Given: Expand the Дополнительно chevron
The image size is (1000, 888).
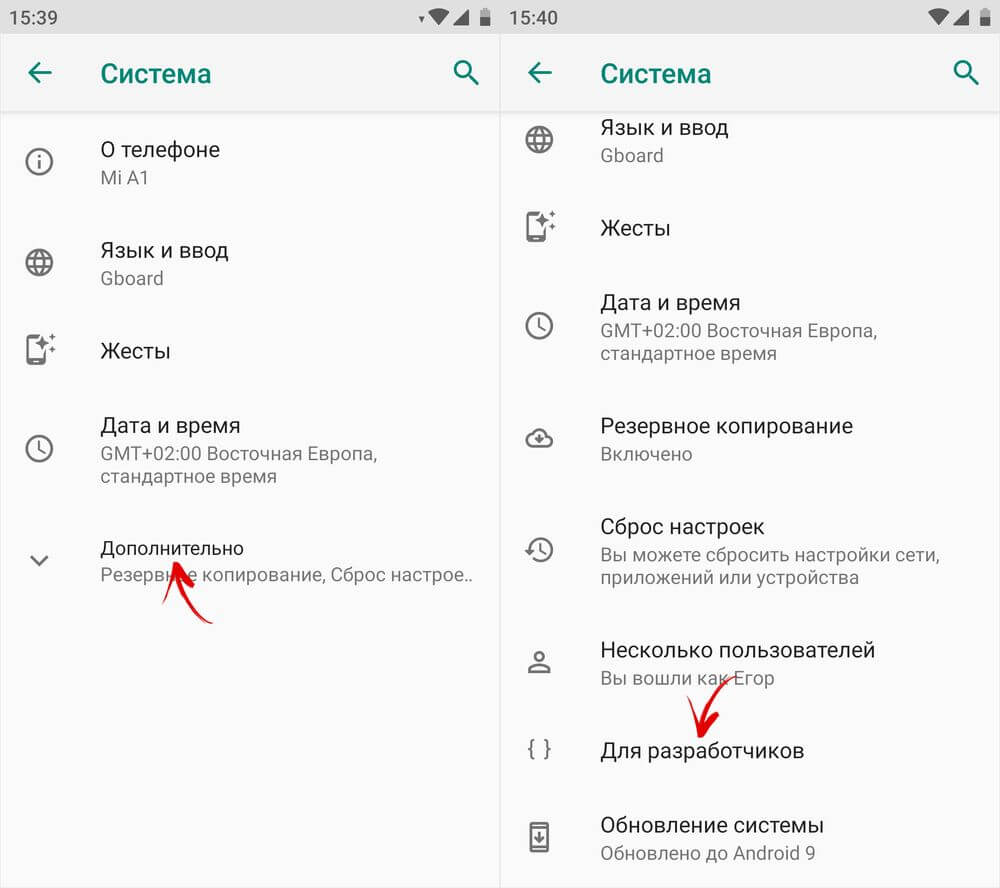Looking at the screenshot, I should coord(40,561).
